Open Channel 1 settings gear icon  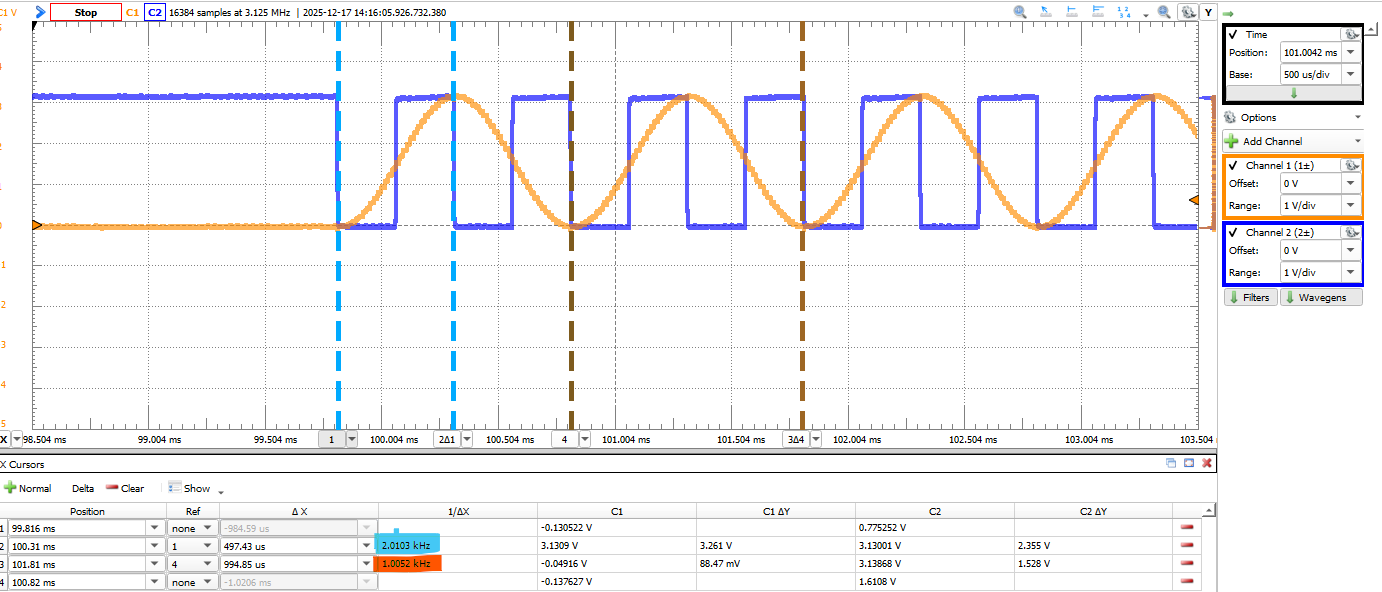[1349, 165]
